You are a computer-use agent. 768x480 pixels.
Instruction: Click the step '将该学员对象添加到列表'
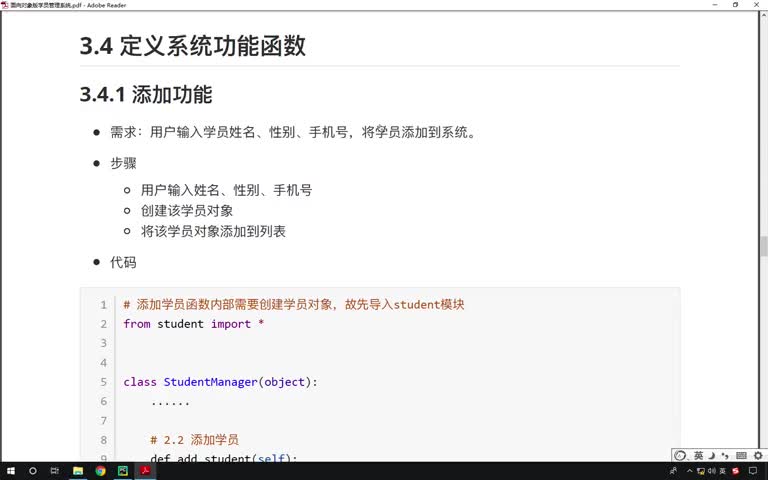pos(213,231)
